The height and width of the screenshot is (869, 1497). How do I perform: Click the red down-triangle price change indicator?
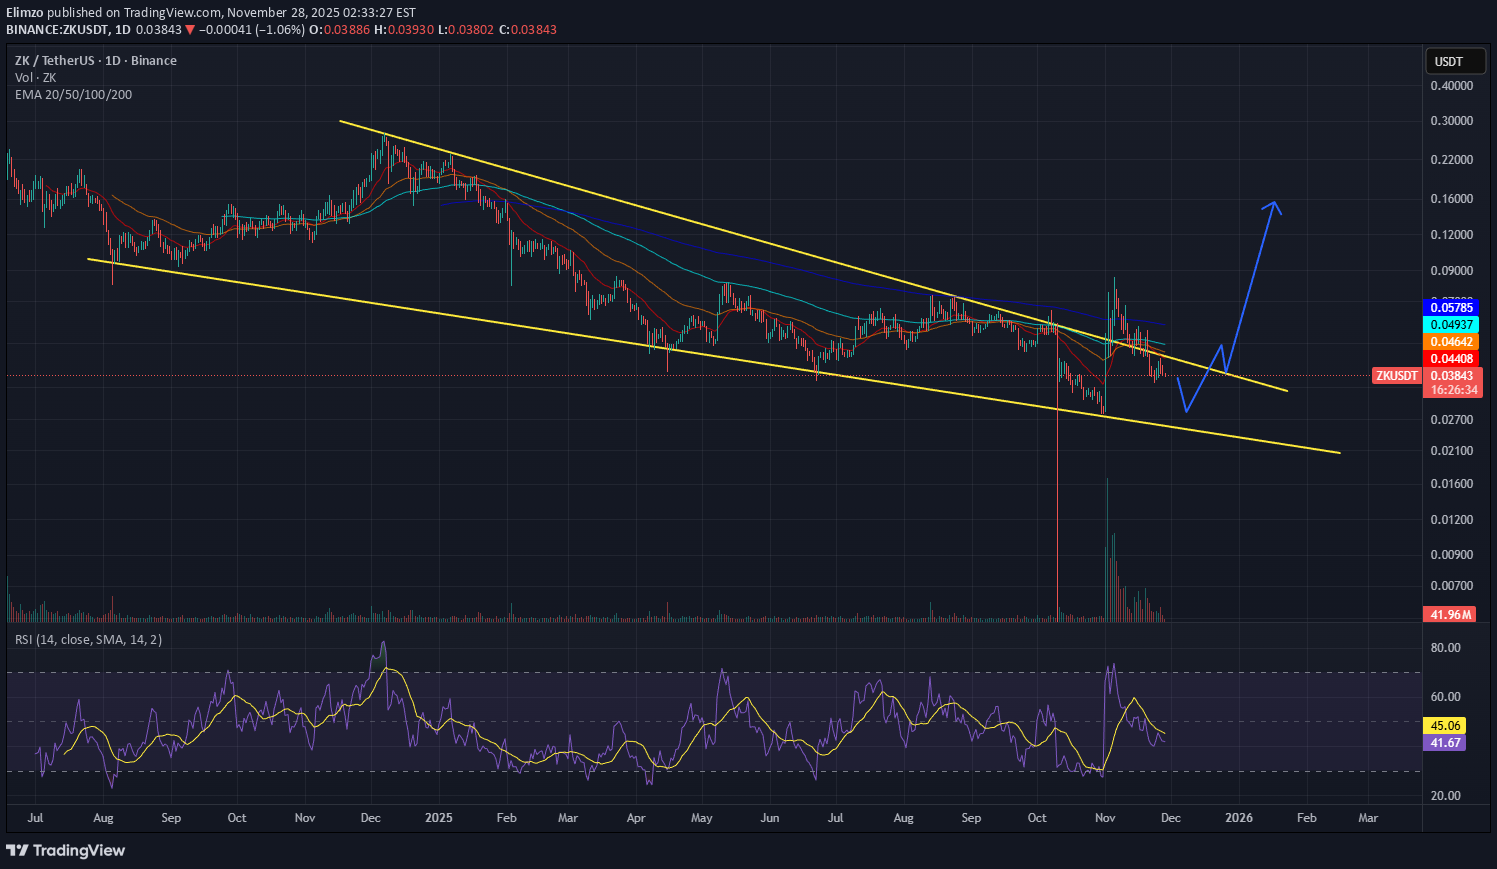pos(190,30)
